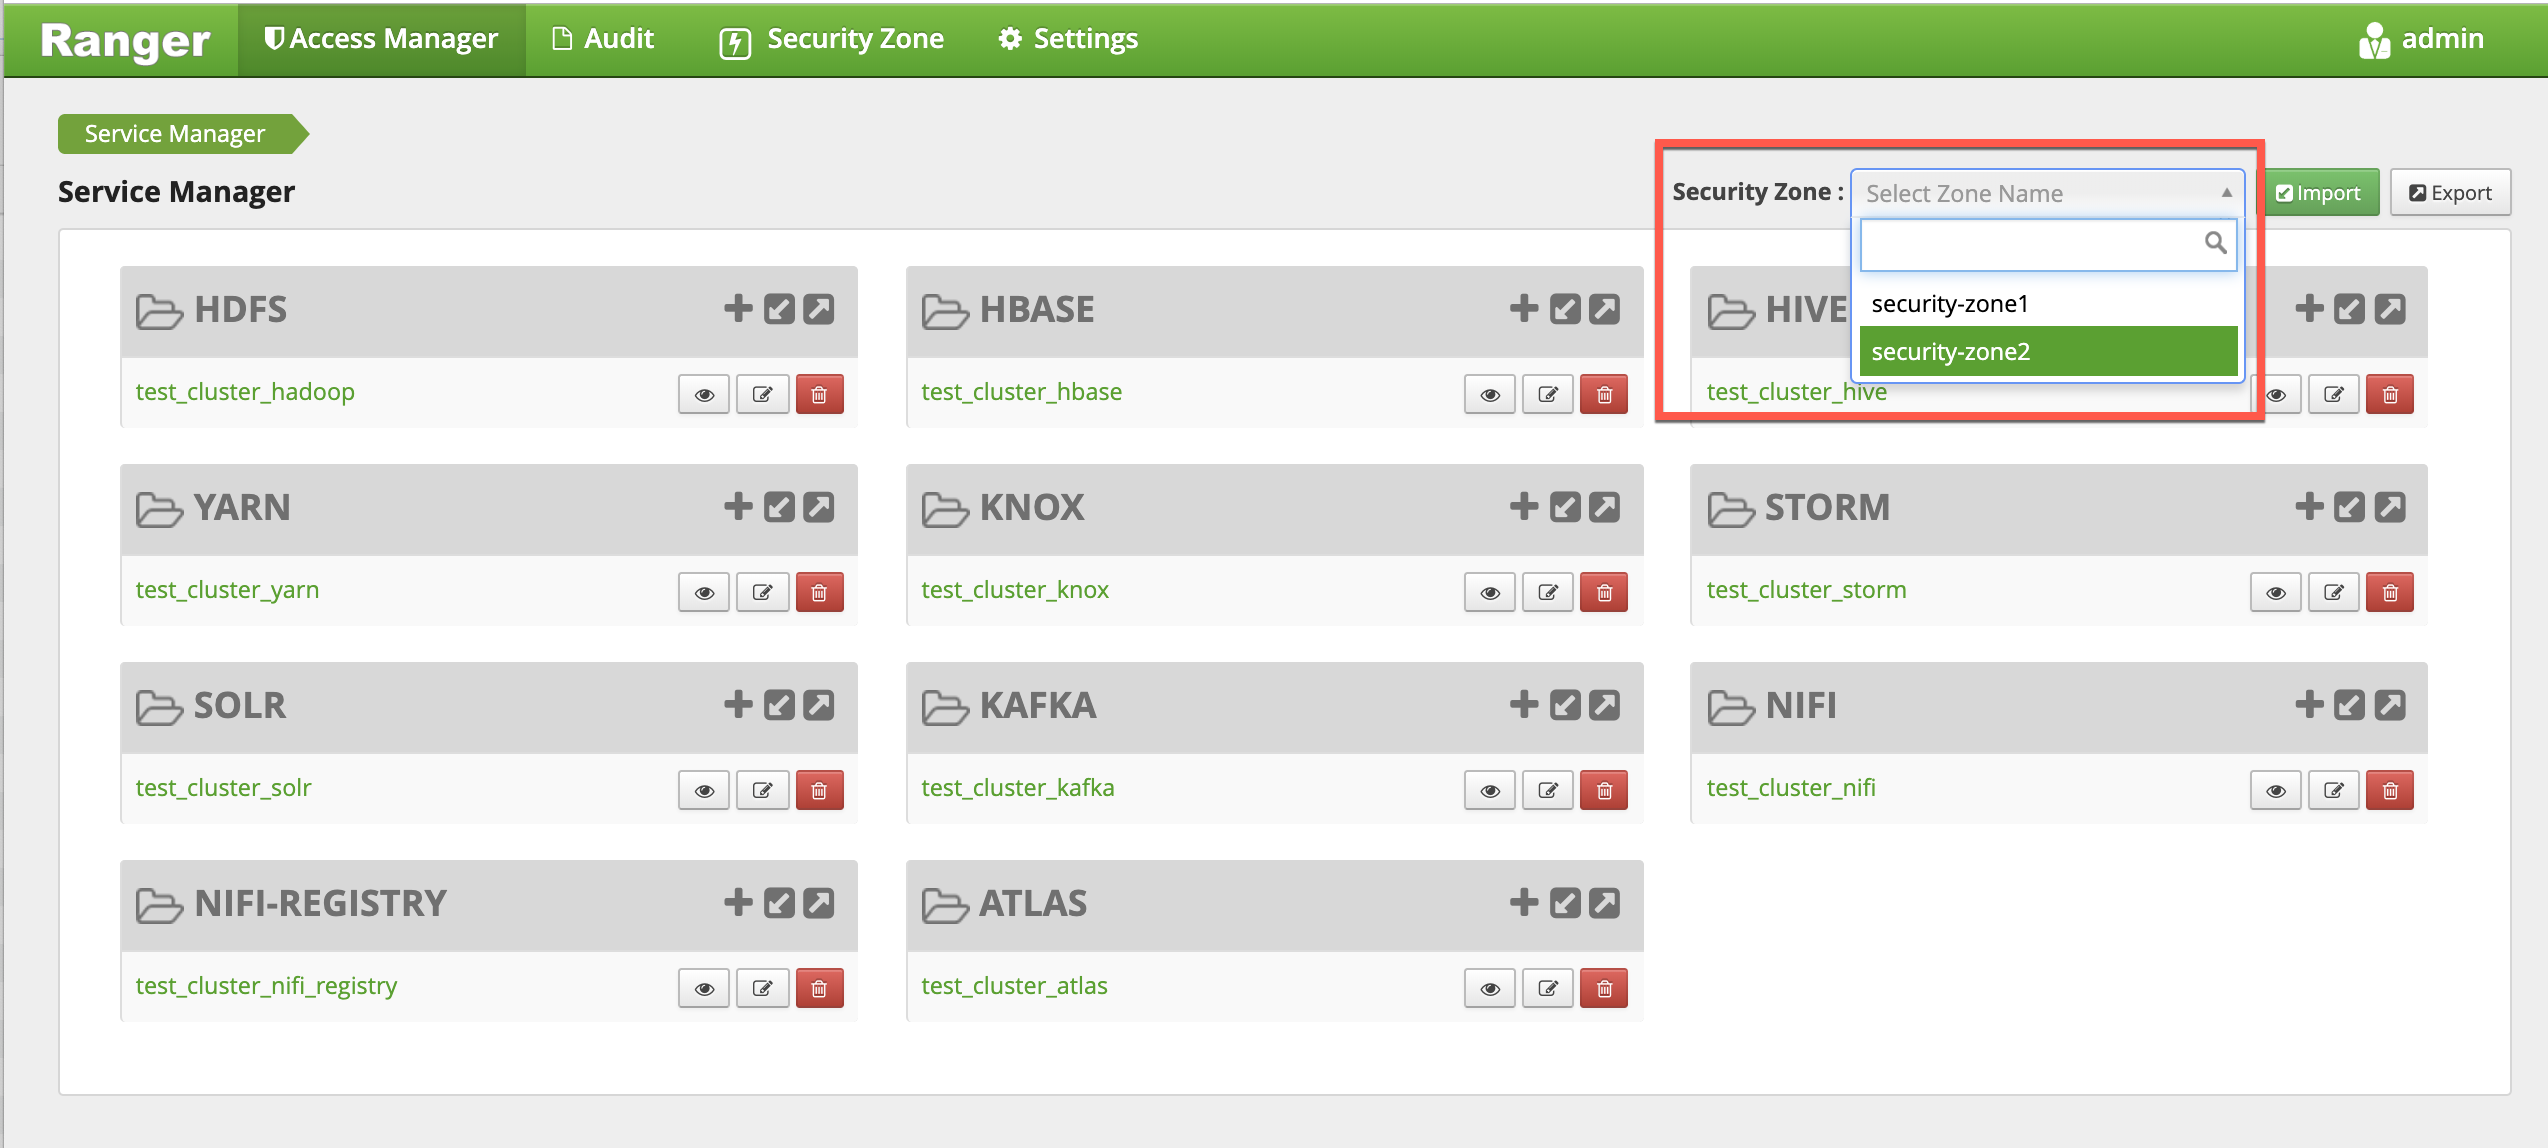The width and height of the screenshot is (2548, 1148).
Task: Export HBASE policies icon
Action: point(1605,308)
